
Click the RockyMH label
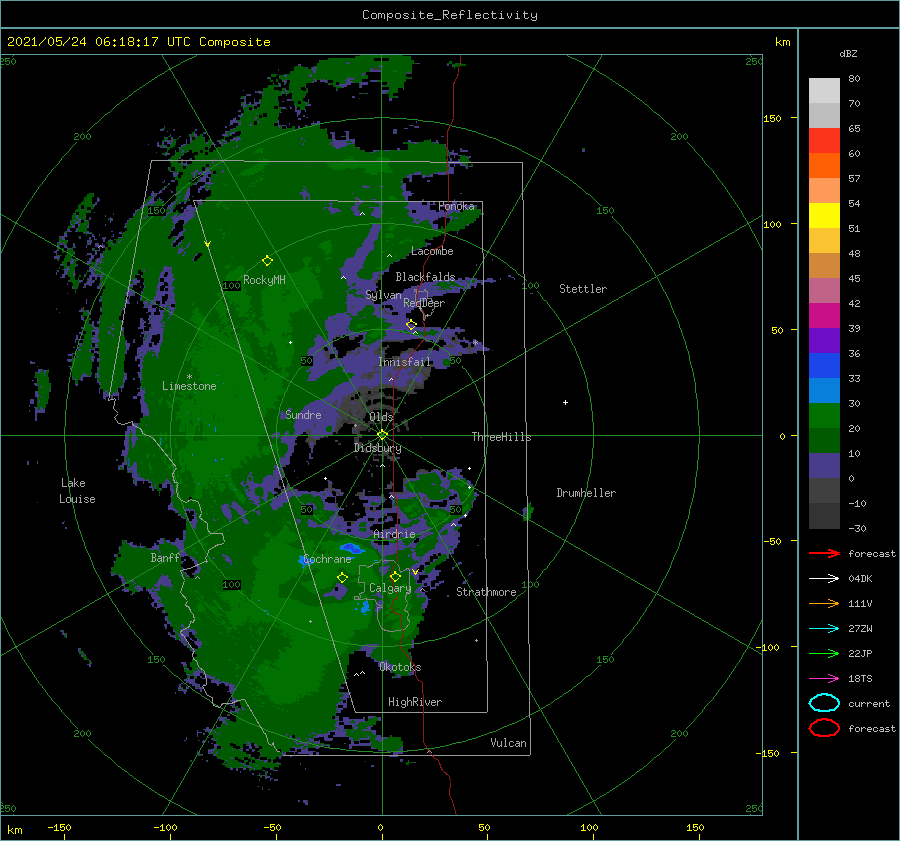(x=264, y=280)
